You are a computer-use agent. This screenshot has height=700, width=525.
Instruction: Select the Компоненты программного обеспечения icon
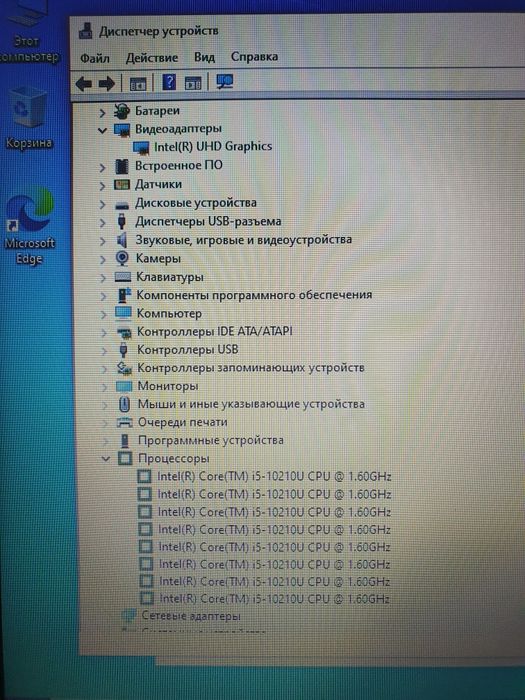[x=123, y=295]
